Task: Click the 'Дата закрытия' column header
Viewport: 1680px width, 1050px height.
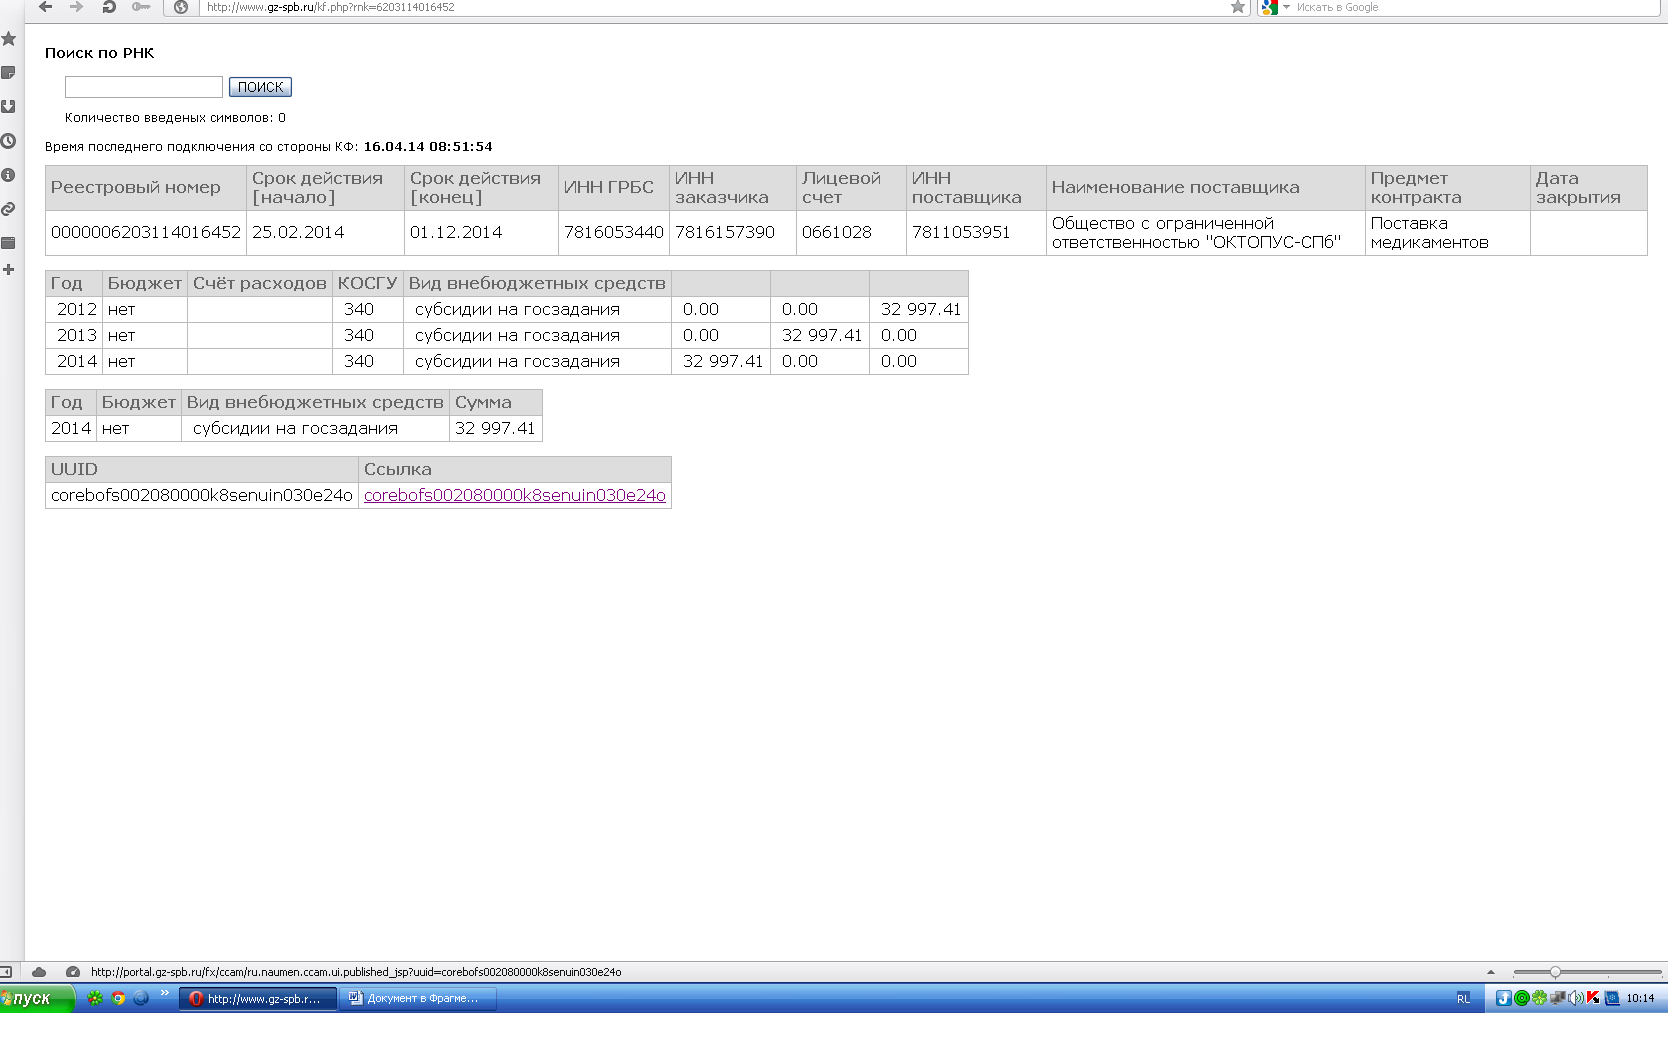Action: pyautogui.click(x=1589, y=188)
